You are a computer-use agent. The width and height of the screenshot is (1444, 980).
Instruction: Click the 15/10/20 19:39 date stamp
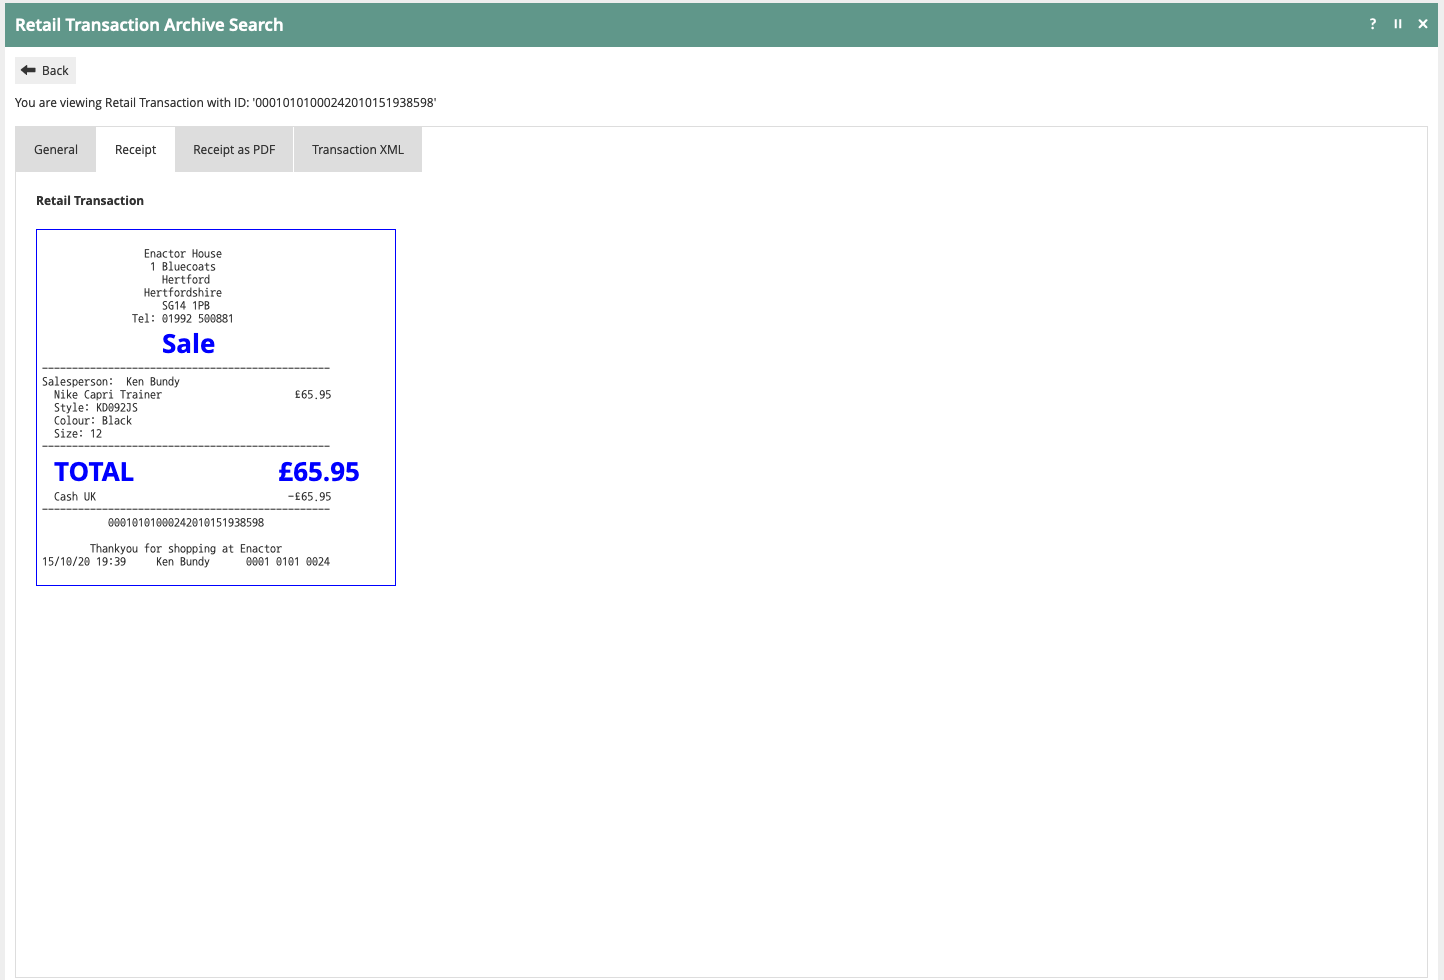(84, 562)
